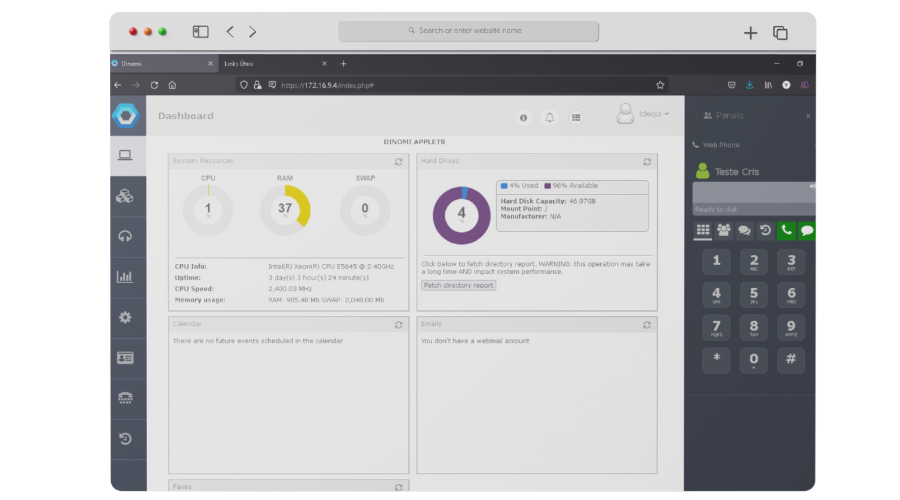Dial digit 1 on the keypad
Viewport: 900px width, 500px height.
[x=716, y=261]
